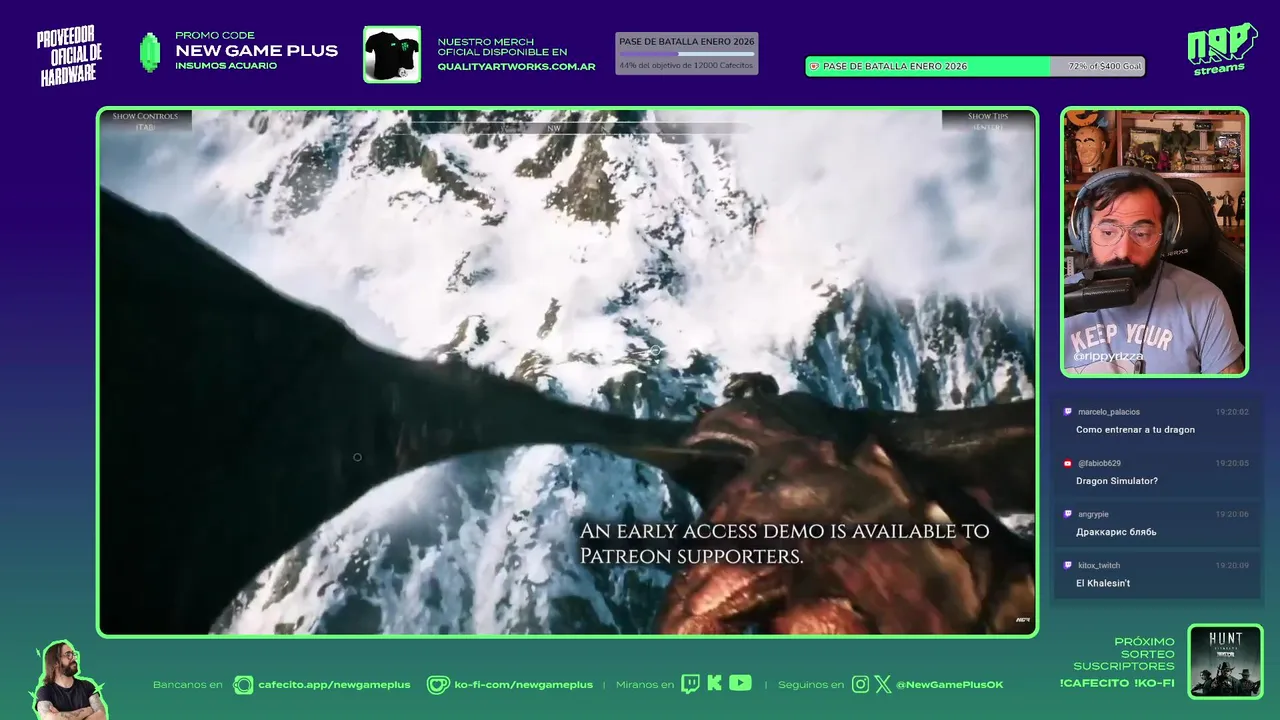Click the Ko-fi icon in green goal bar
Screen dimensions: 1280x720
814,67
